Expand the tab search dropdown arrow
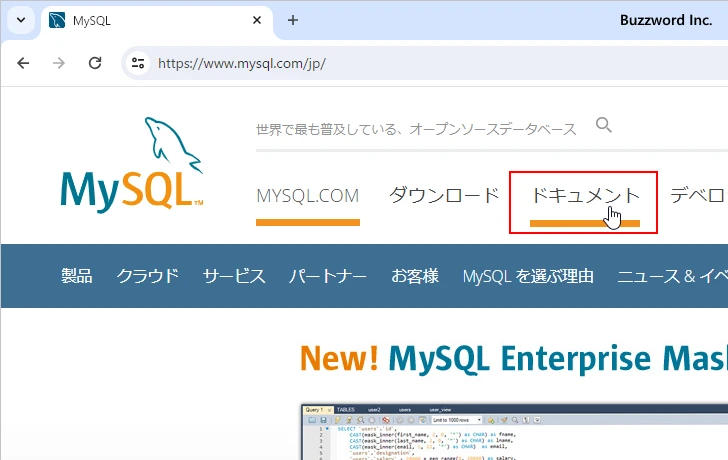 point(20,20)
